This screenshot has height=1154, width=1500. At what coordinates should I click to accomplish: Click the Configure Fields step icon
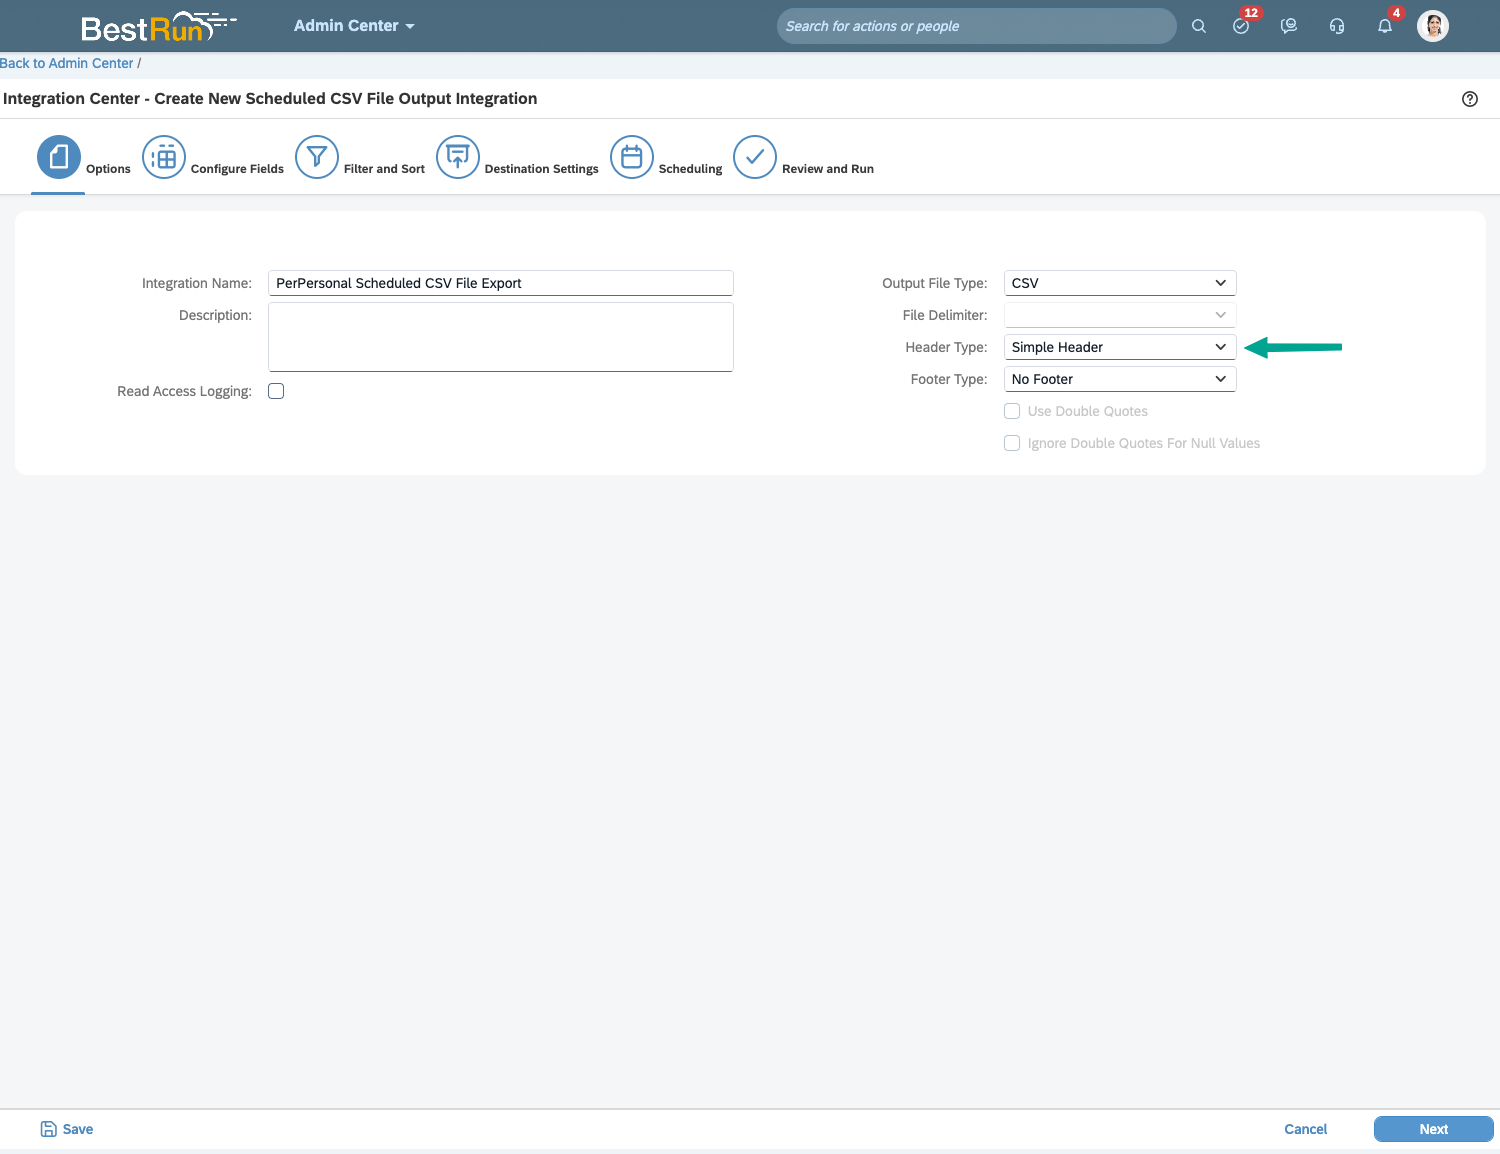pos(164,157)
